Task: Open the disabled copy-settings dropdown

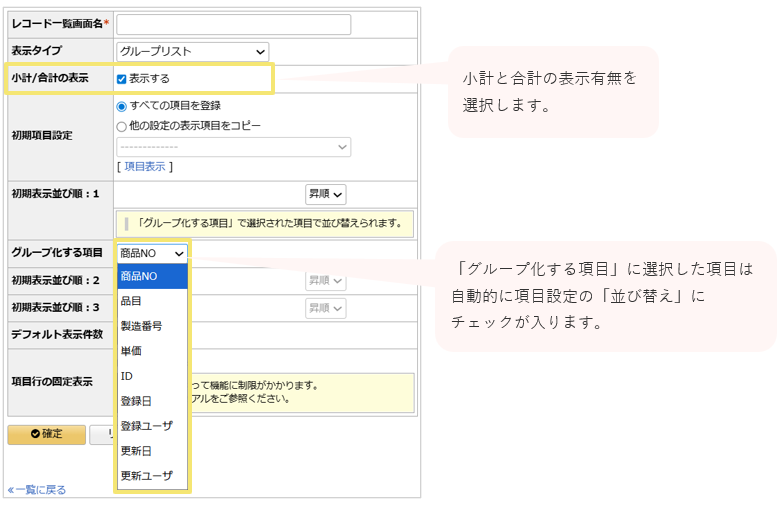Action: (234, 147)
